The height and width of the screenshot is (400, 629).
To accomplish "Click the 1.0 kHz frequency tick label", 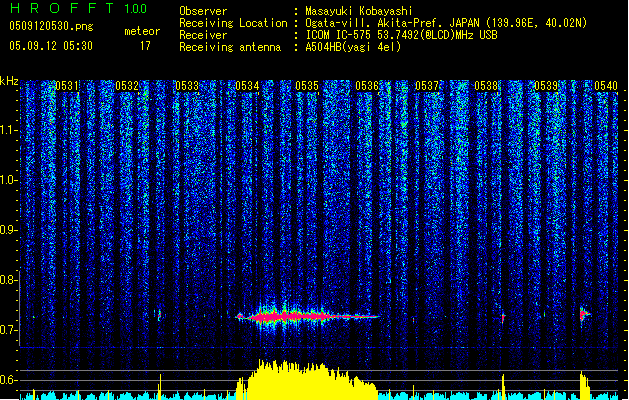I will (x=9, y=180).
